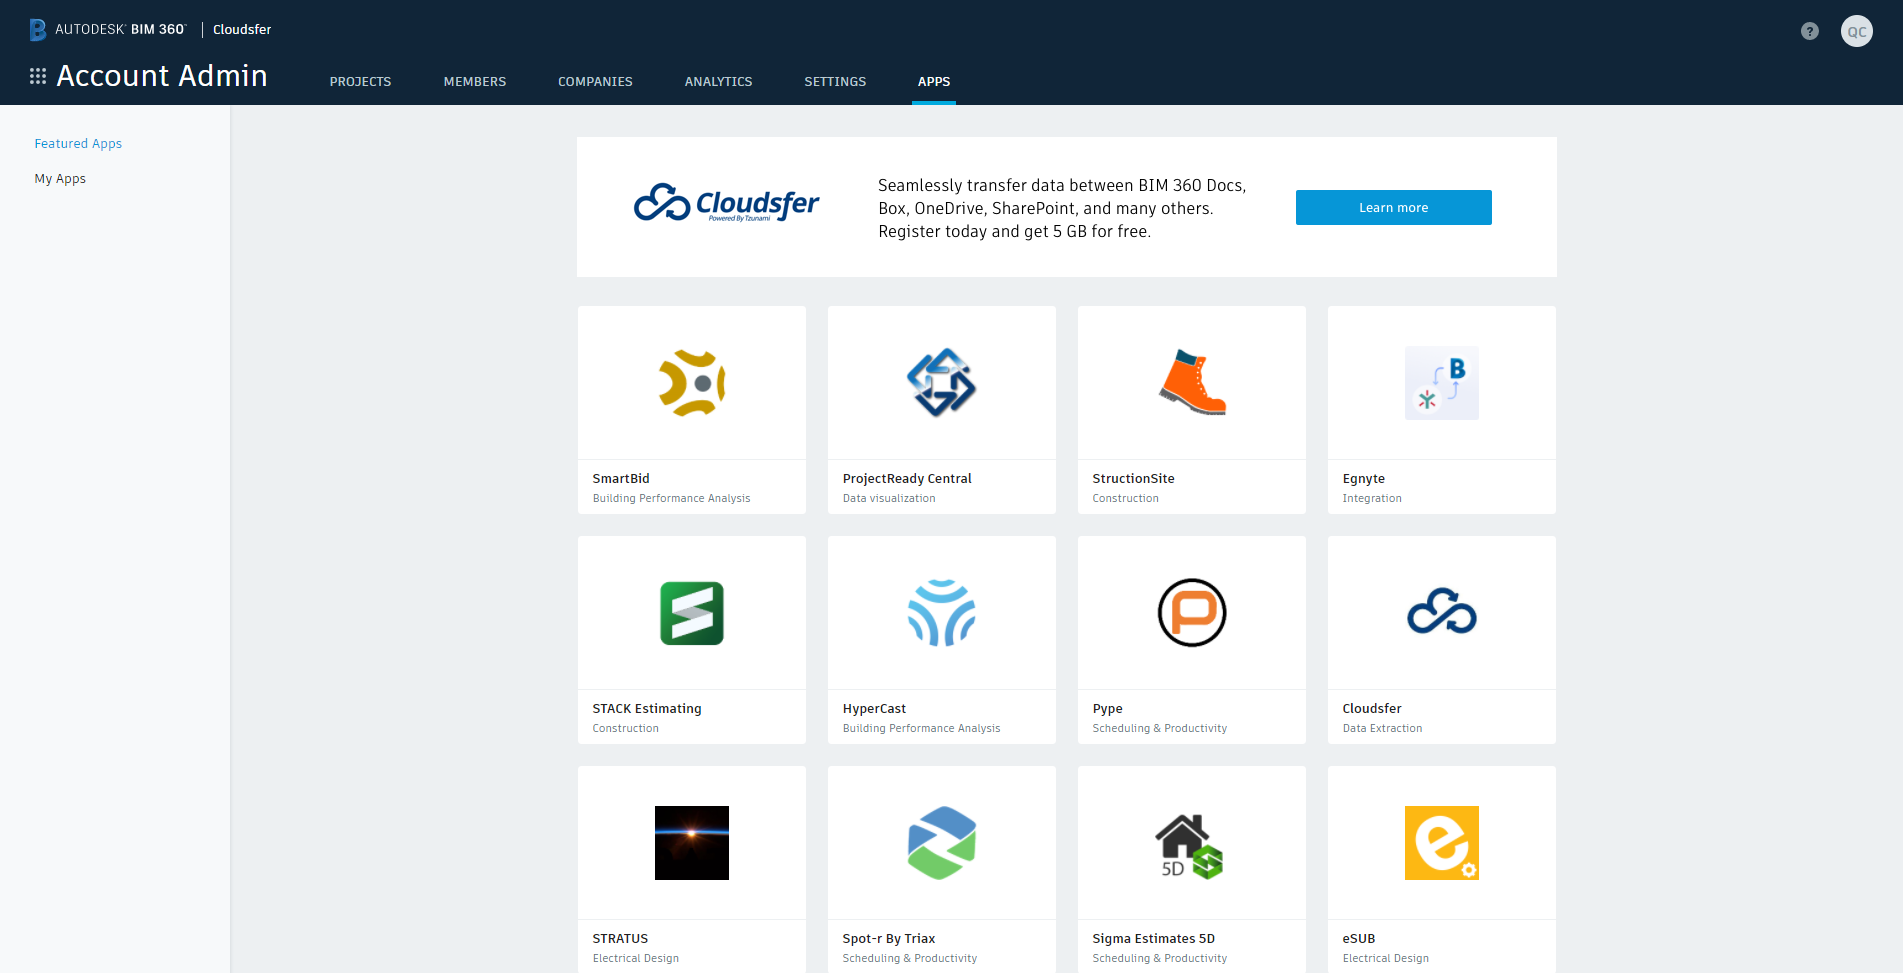Click the Cloudsfer account name in header
This screenshot has height=973, width=1903.
click(x=242, y=30)
